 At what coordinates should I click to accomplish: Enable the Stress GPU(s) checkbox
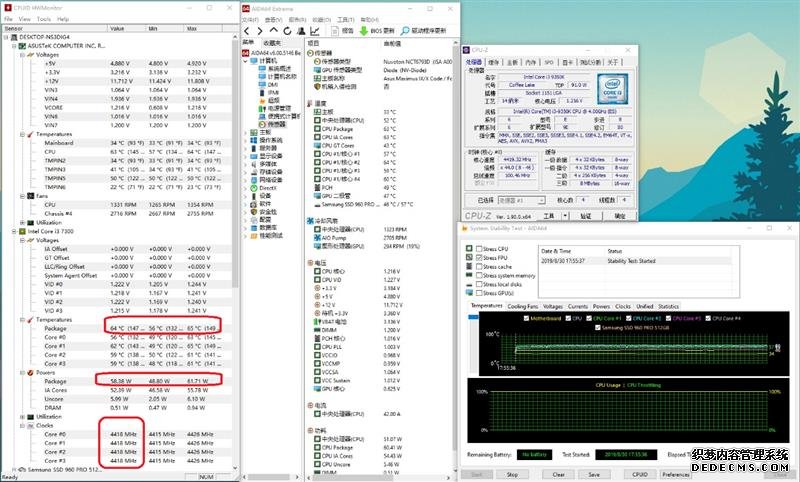click(479, 293)
